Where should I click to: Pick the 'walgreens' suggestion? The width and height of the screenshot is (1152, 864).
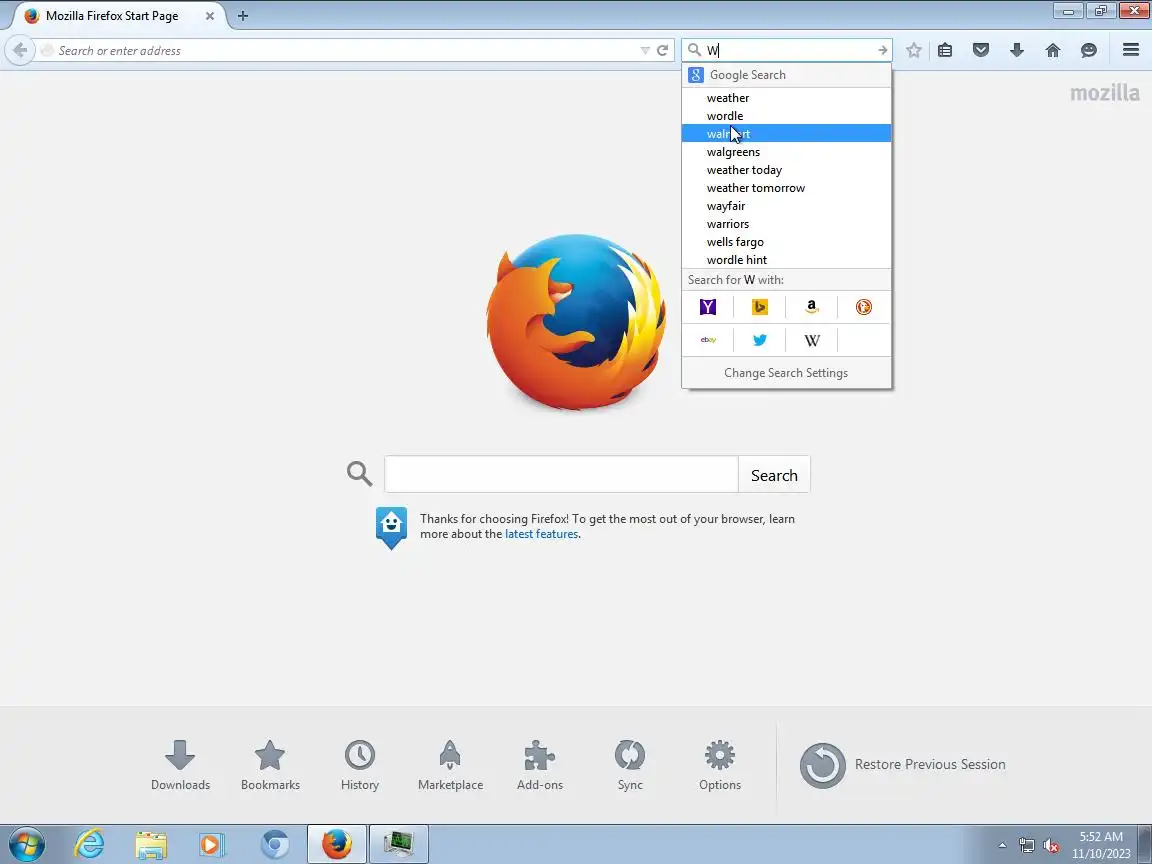[786, 152]
